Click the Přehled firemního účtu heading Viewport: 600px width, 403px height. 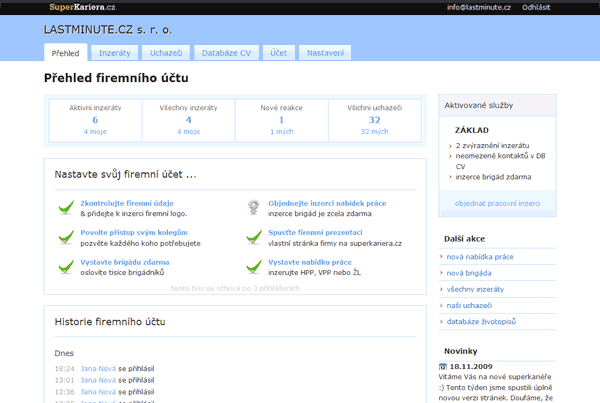116,78
